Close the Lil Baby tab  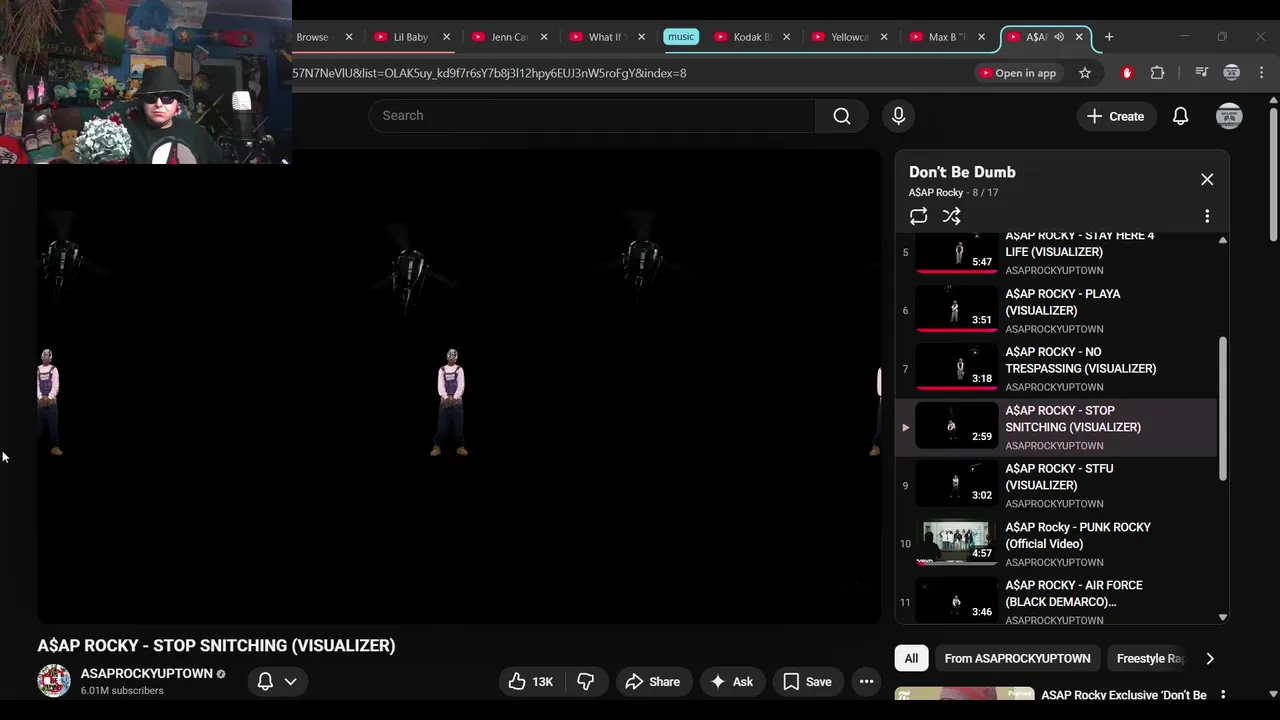coord(446,37)
